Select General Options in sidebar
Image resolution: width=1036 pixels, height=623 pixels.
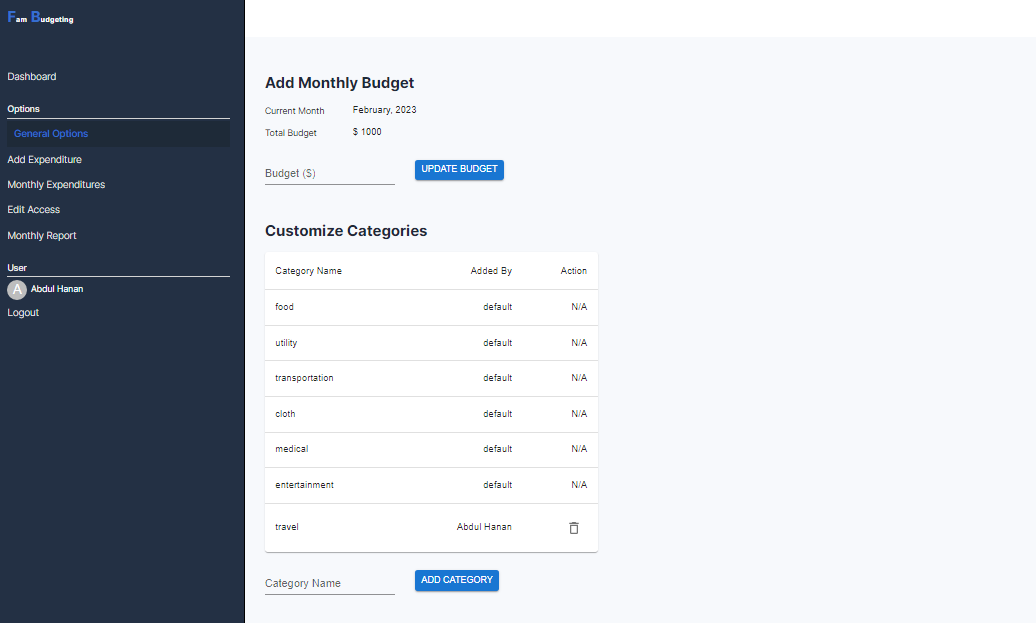click(x=51, y=134)
